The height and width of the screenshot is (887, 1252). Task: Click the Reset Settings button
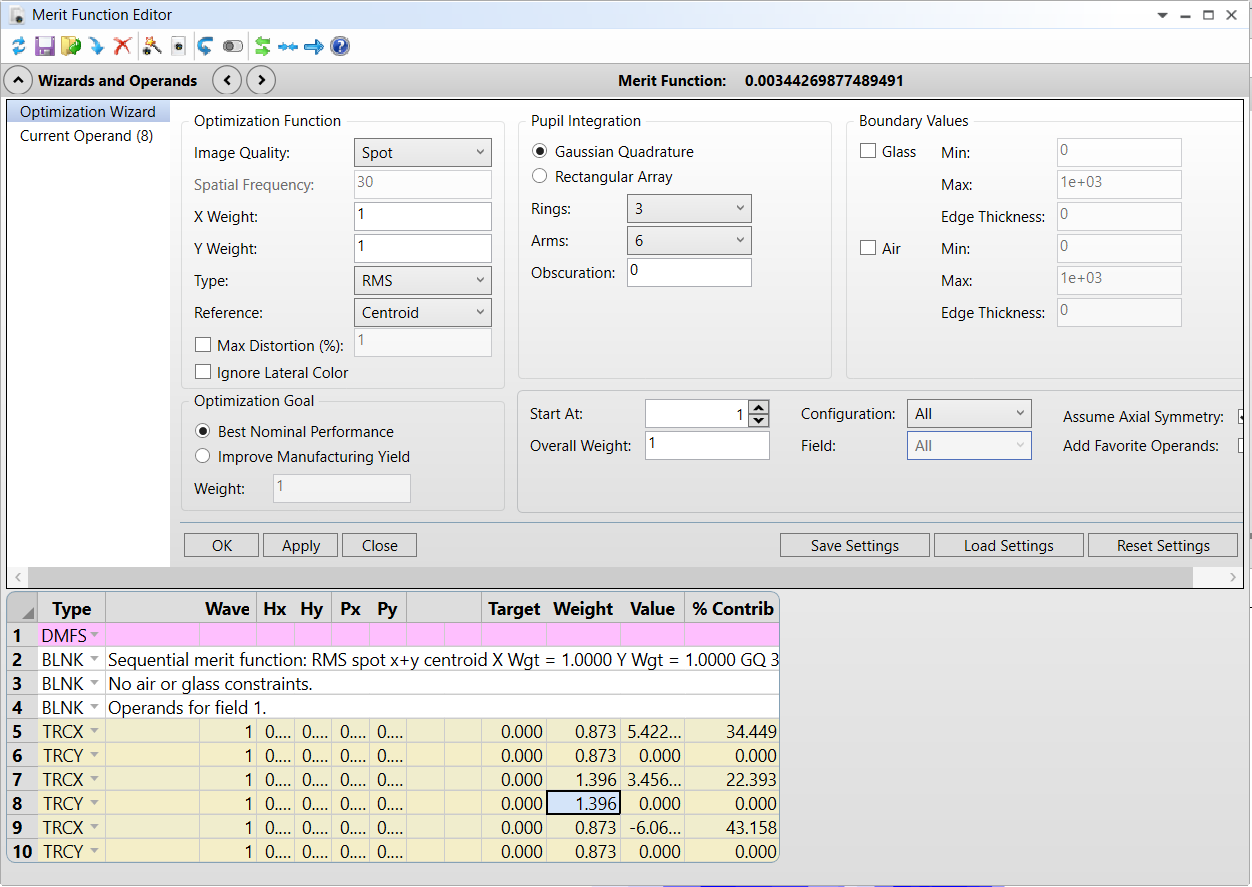click(x=1162, y=546)
